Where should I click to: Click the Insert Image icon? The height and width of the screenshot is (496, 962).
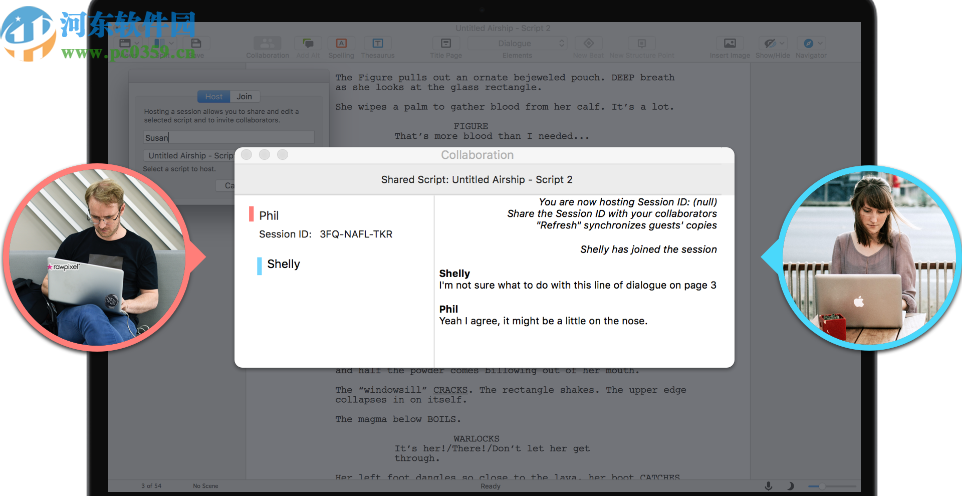[x=729, y=44]
